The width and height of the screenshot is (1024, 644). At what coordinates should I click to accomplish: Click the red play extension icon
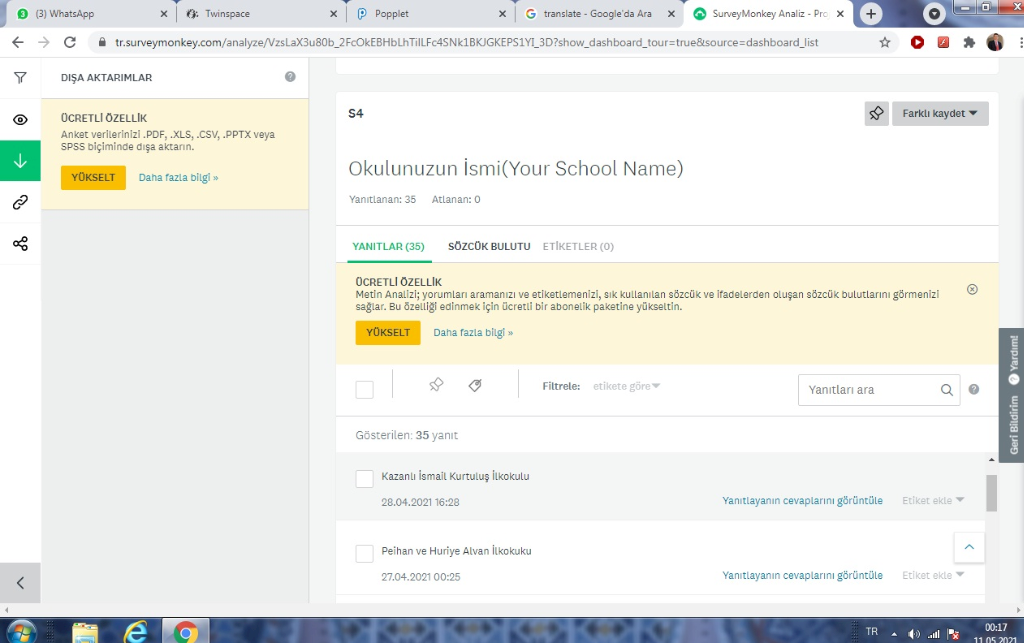pyautogui.click(x=918, y=42)
